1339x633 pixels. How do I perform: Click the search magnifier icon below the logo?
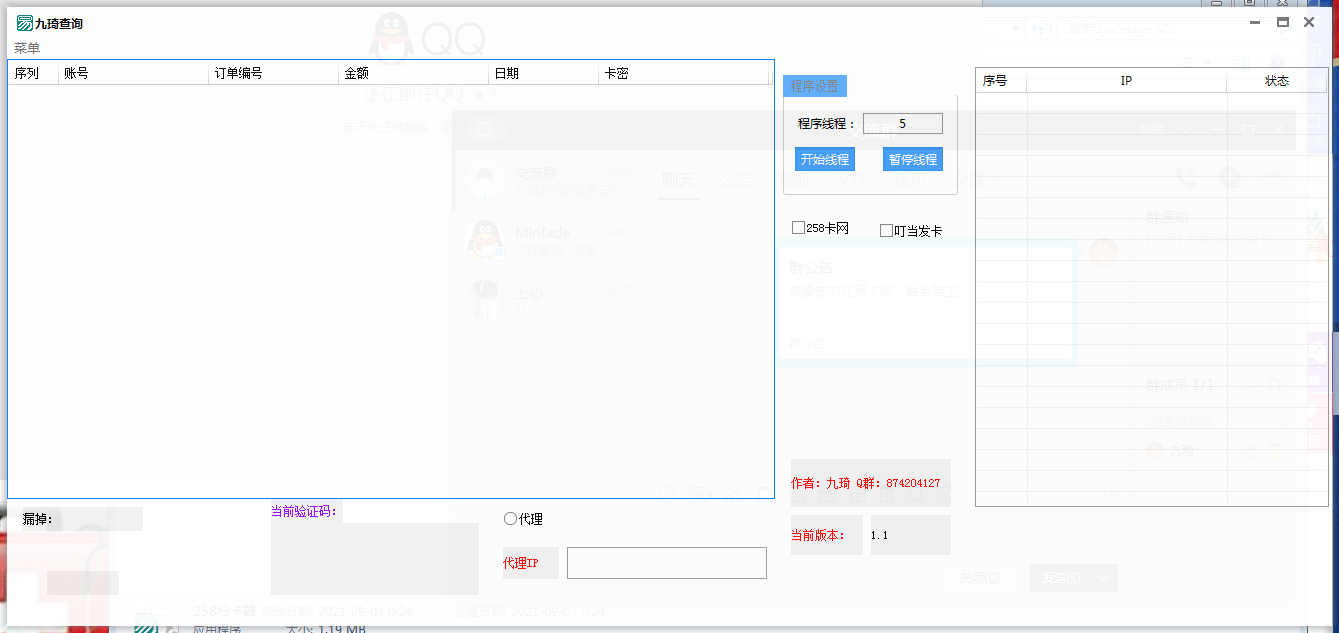click(x=484, y=130)
